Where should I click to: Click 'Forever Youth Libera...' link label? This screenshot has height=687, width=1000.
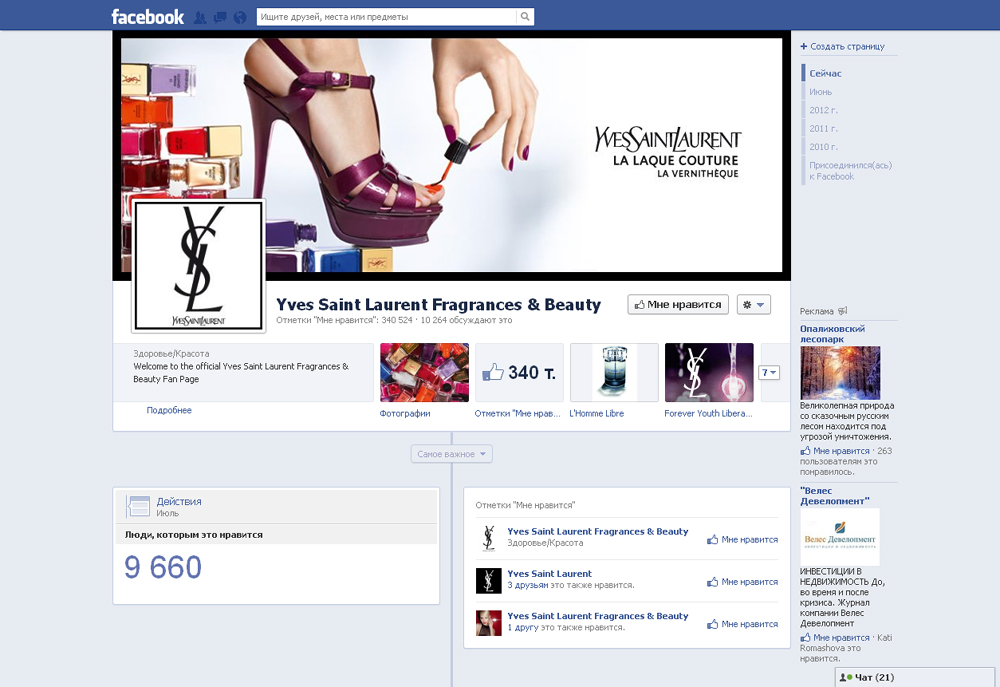click(x=709, y=413)
